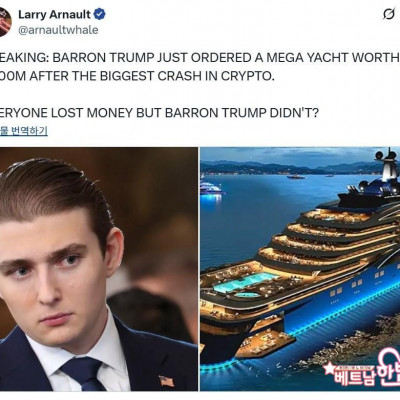This screenshot has width=400, height=400.
Task: Click the tweet line mentioning MEGA YACHT WORTH
Action: [x=200, y=58]
